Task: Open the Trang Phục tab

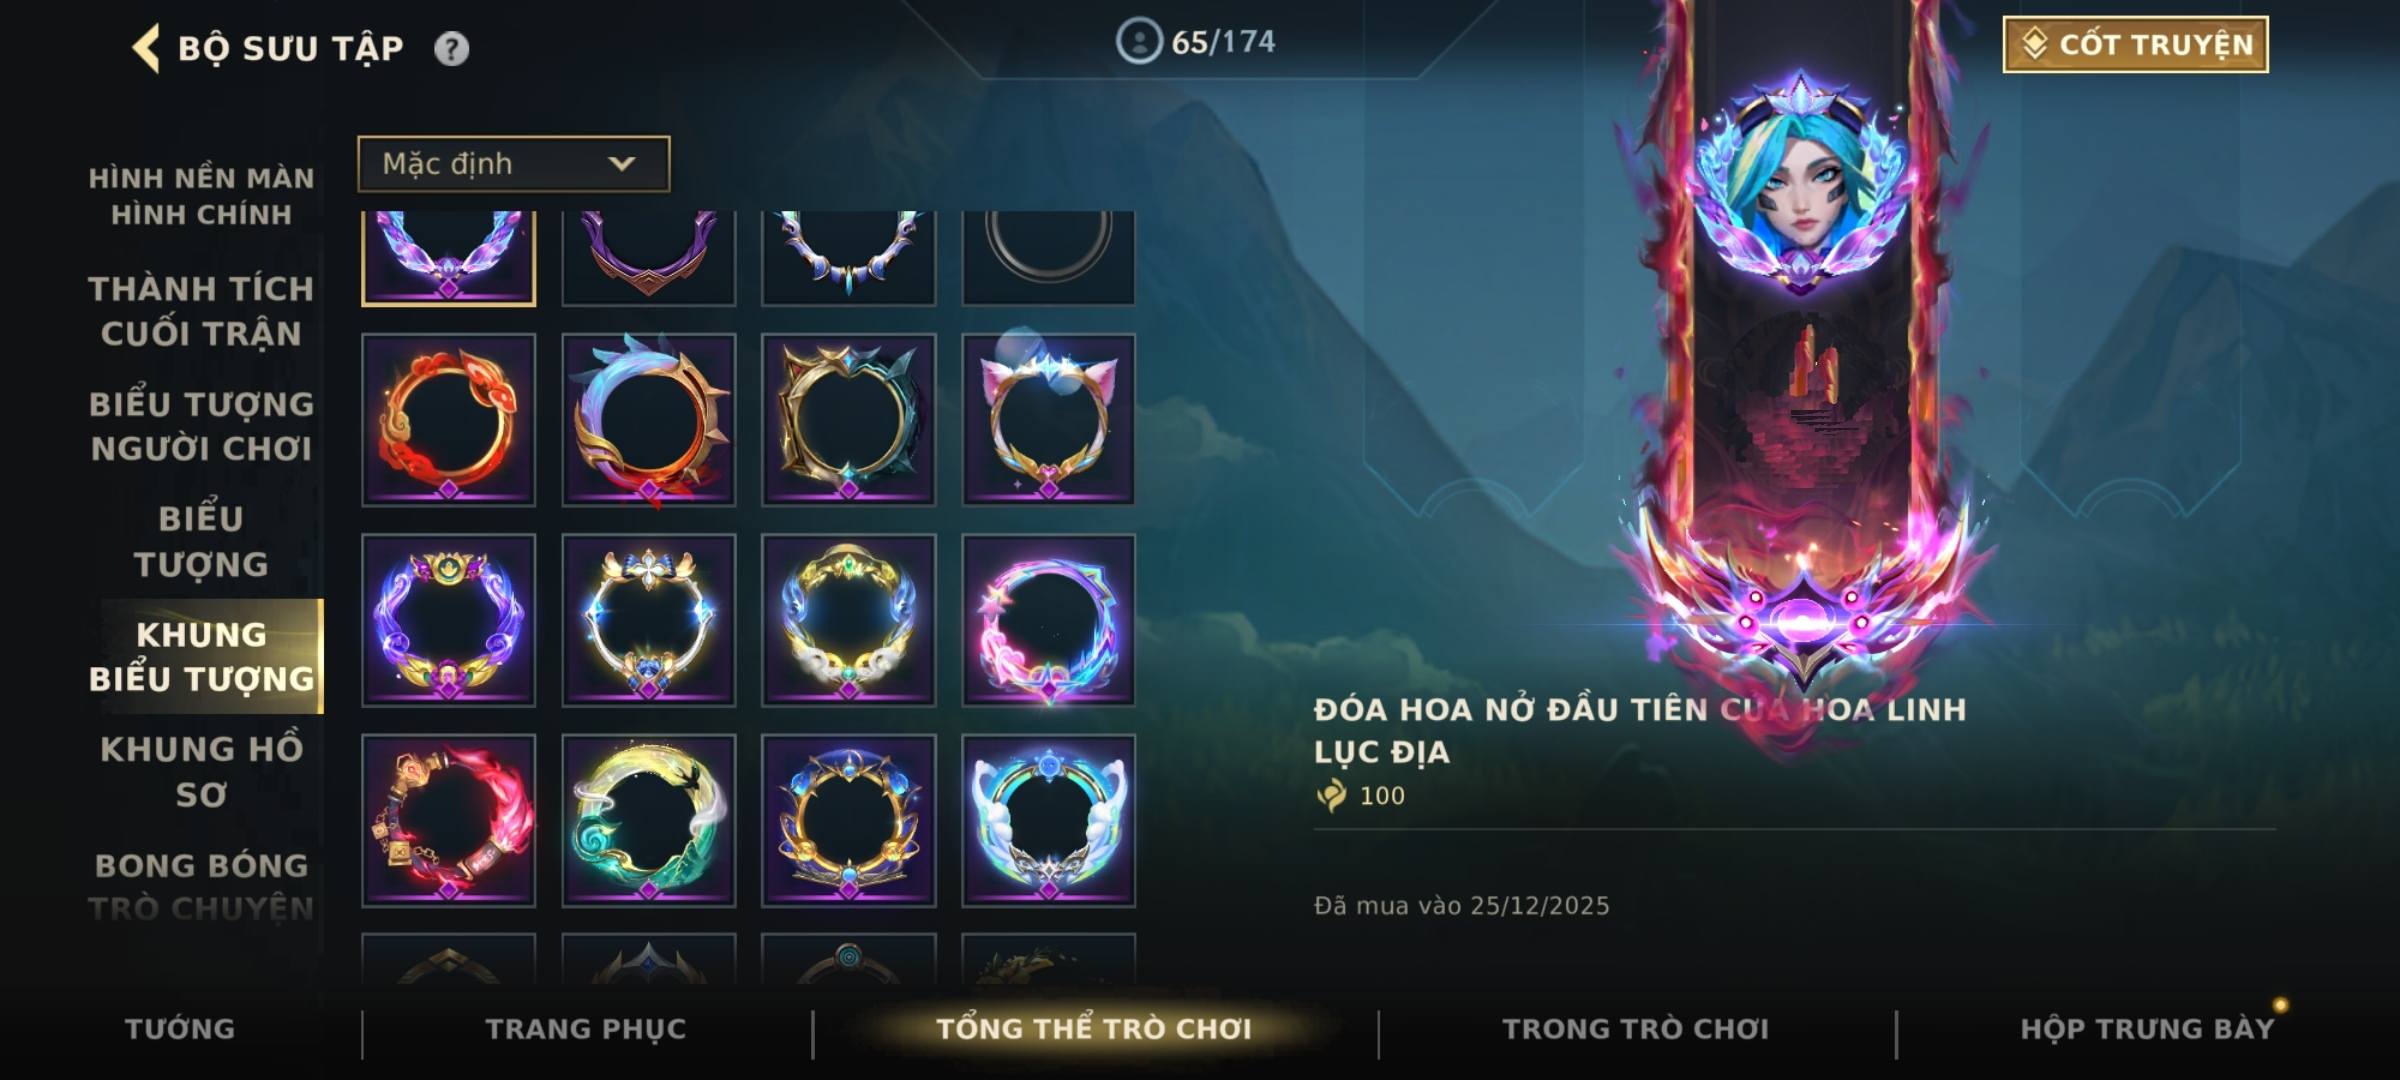Action: tap(586, 1029)
